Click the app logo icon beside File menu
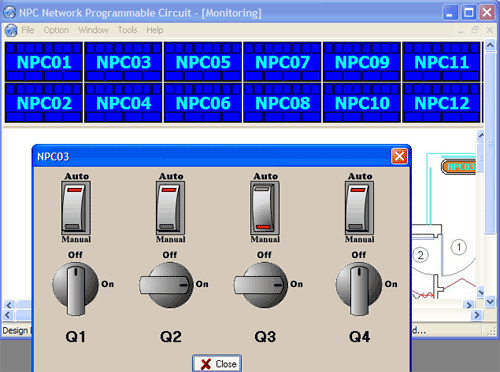 pos(11,30)
